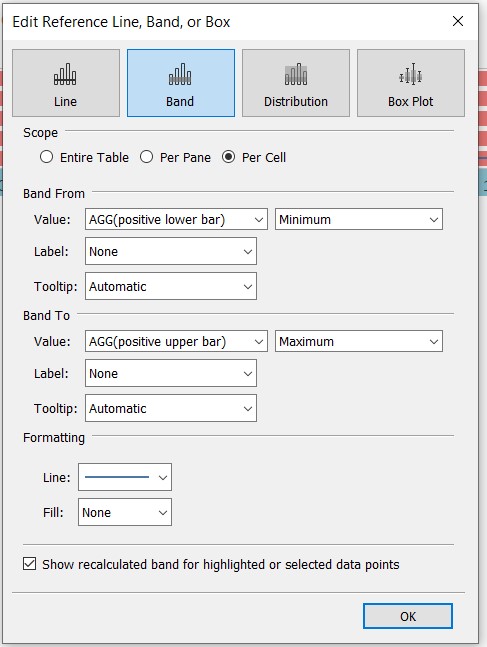Confirm changes with the OK button
The width and height of the screenshot is (487, 647).
408,616
